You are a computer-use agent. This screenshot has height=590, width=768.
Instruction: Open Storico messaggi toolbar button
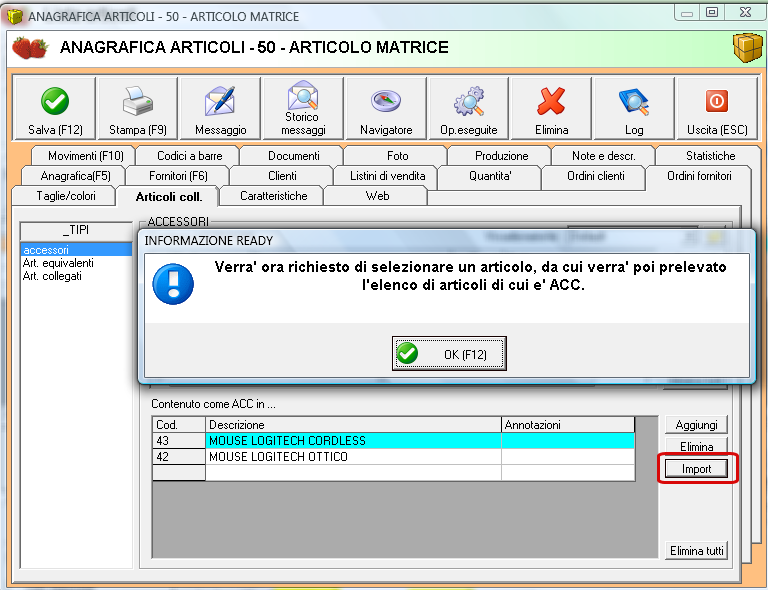(303, 109)
